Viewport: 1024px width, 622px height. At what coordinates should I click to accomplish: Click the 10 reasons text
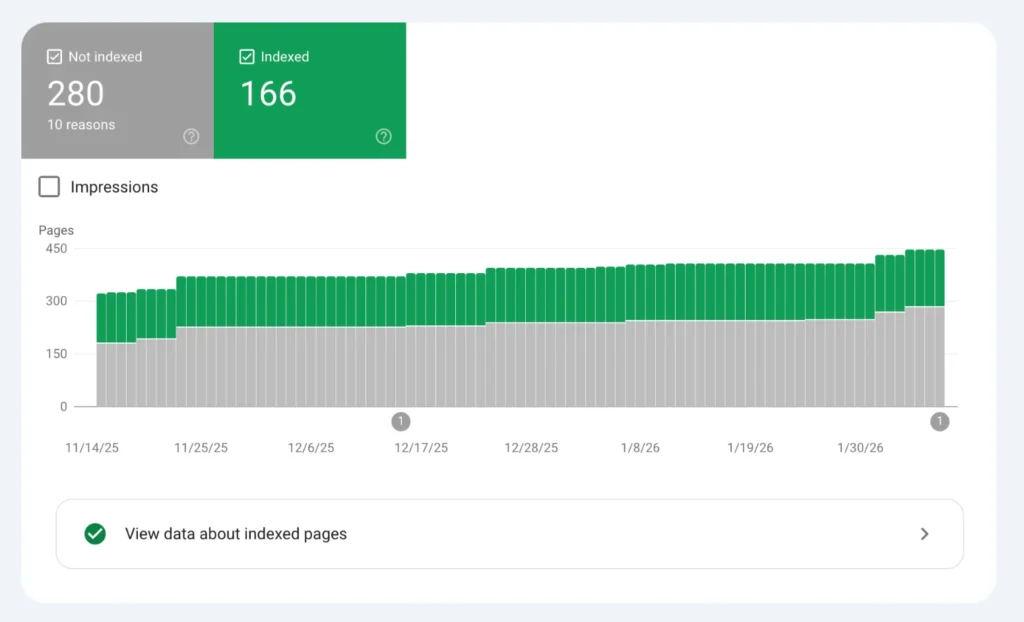[81, 125]
